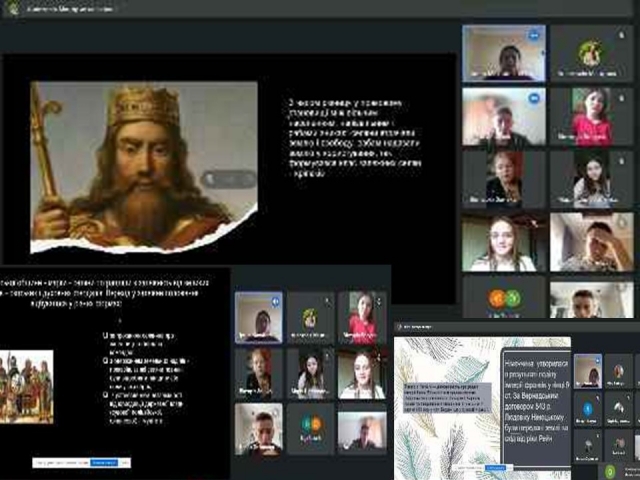The height and width of the screenshot is (480, 640).
Task: Select the tile of the girl with glasses, top-right grid
Action: 504,242
